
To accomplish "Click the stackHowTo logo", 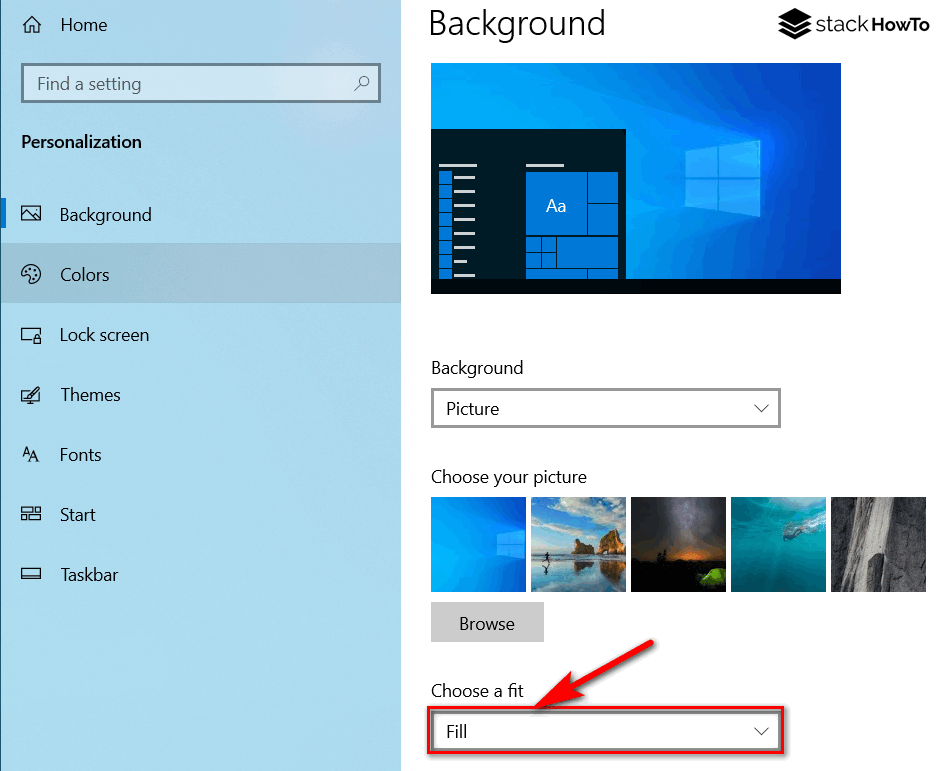I will click(x=853, y=24).
